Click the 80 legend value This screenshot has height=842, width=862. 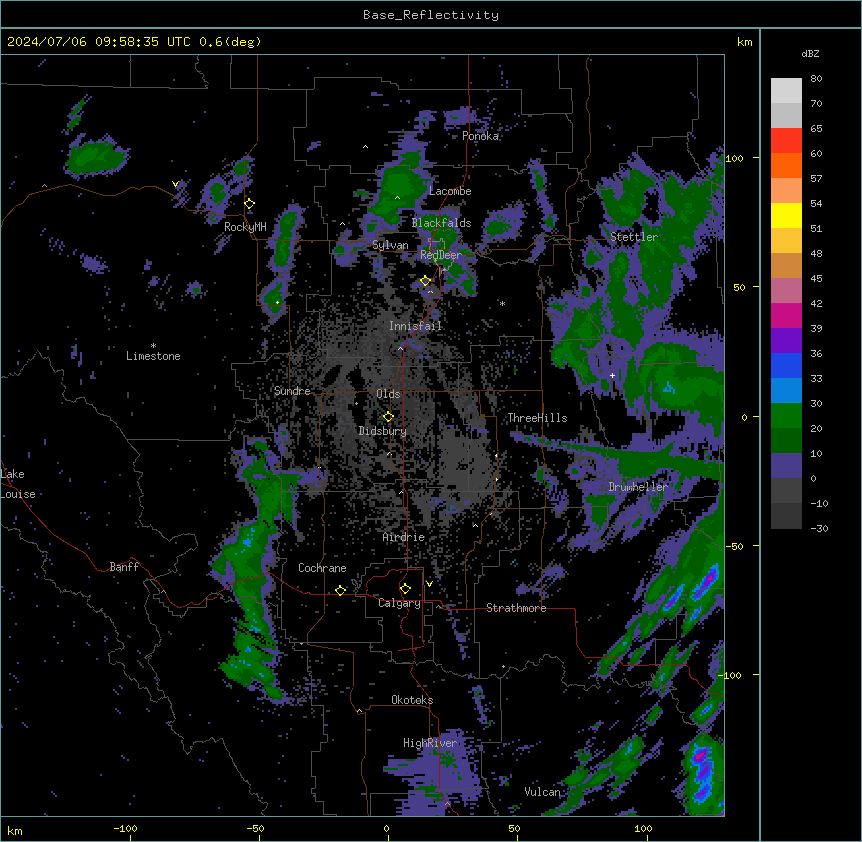[x=816, y=79]
